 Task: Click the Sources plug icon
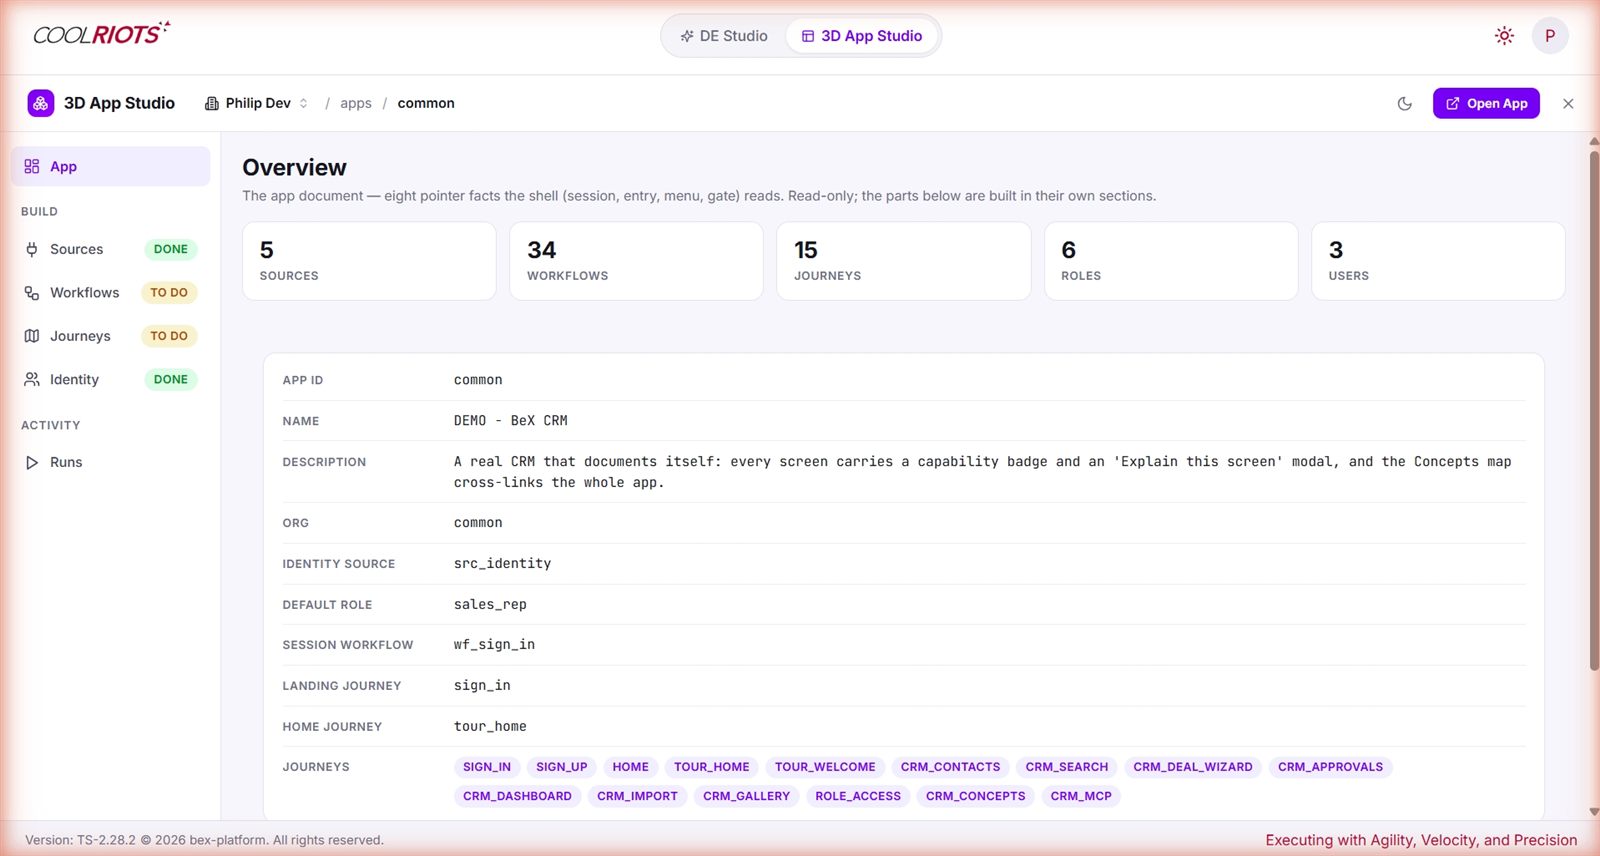click(x=32, y=249)
